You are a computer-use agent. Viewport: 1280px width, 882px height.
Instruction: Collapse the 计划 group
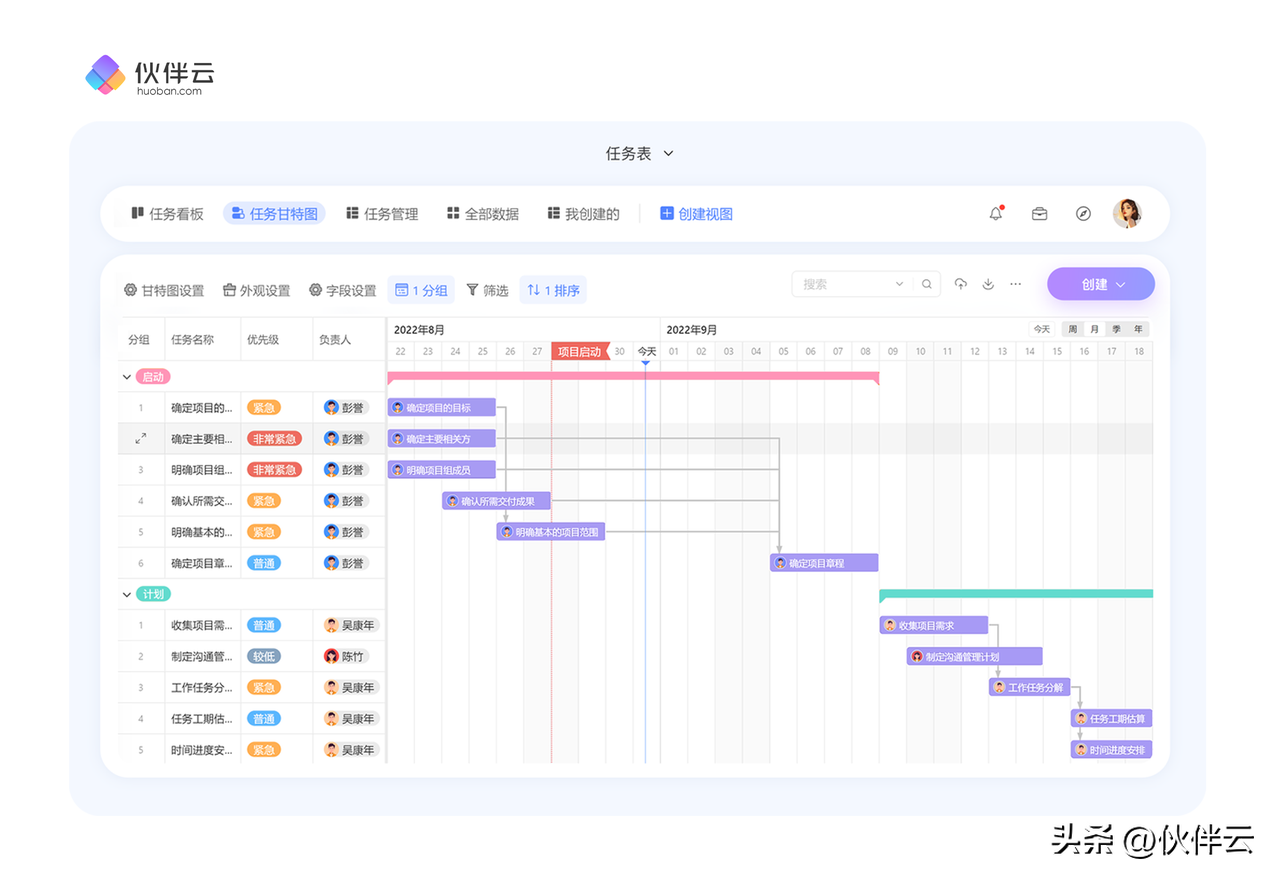tap(127, 594)
